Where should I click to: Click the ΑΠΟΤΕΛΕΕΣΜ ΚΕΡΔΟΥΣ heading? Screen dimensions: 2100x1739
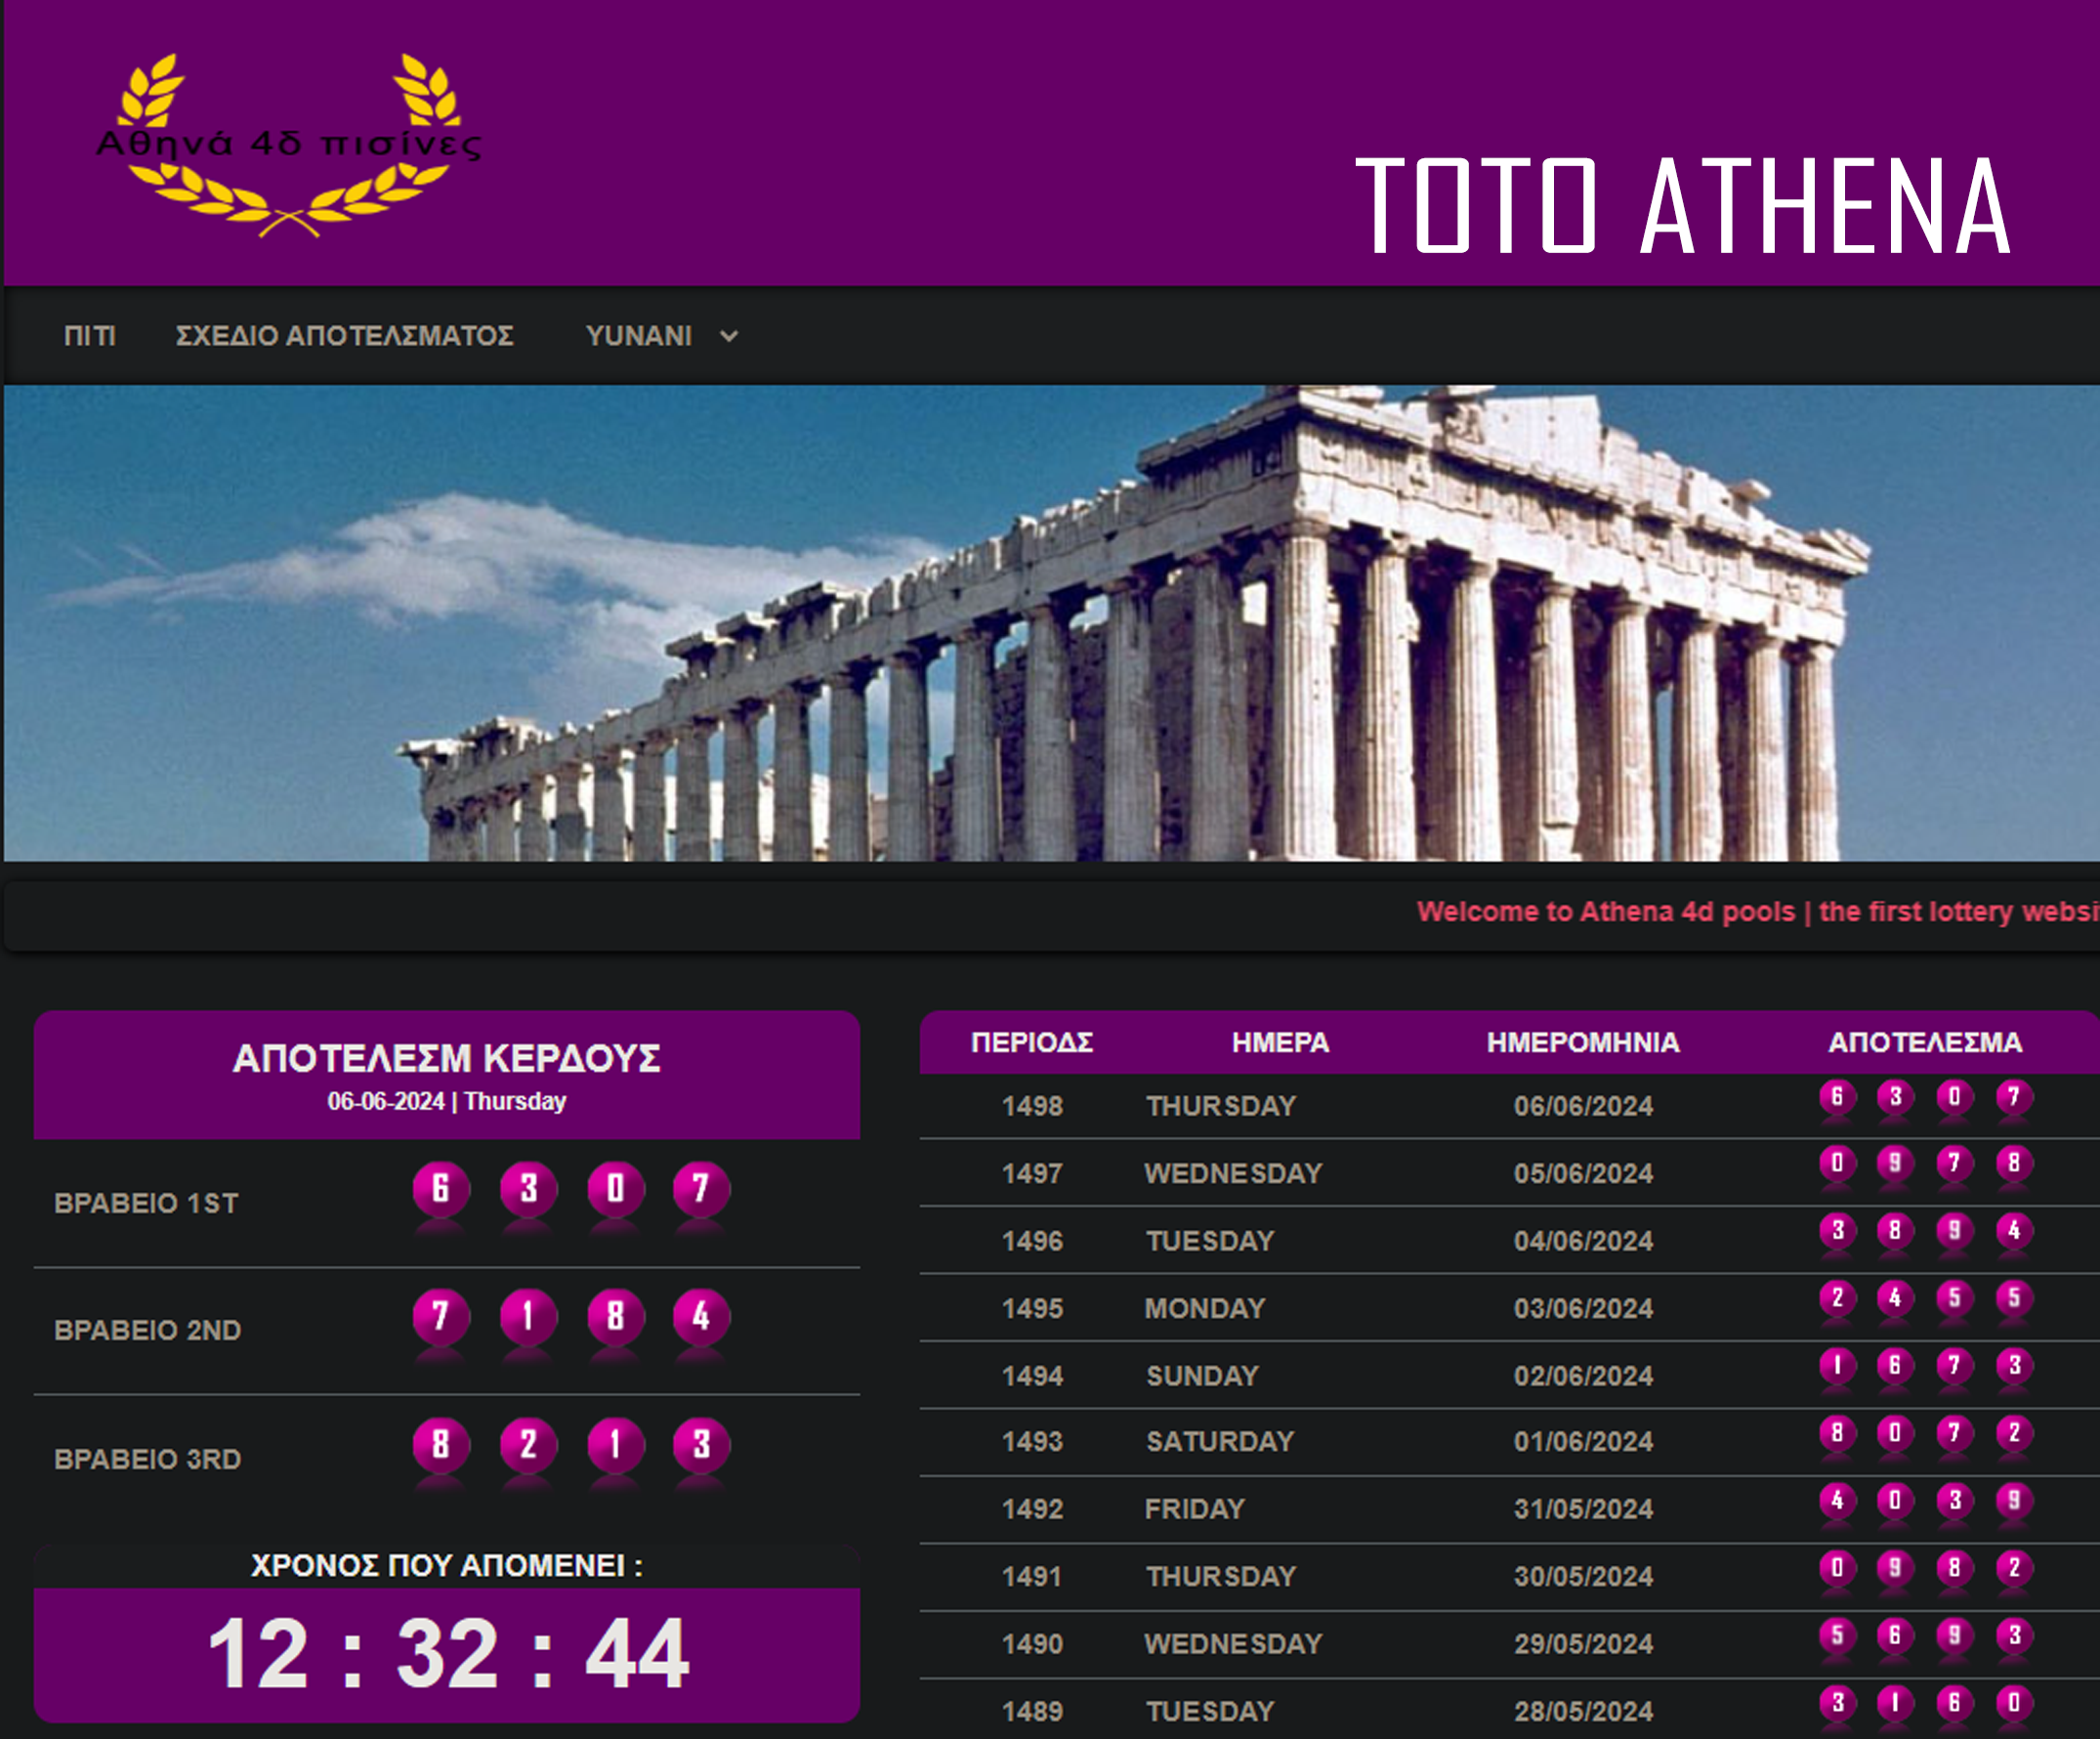(x=446, y=1058)
